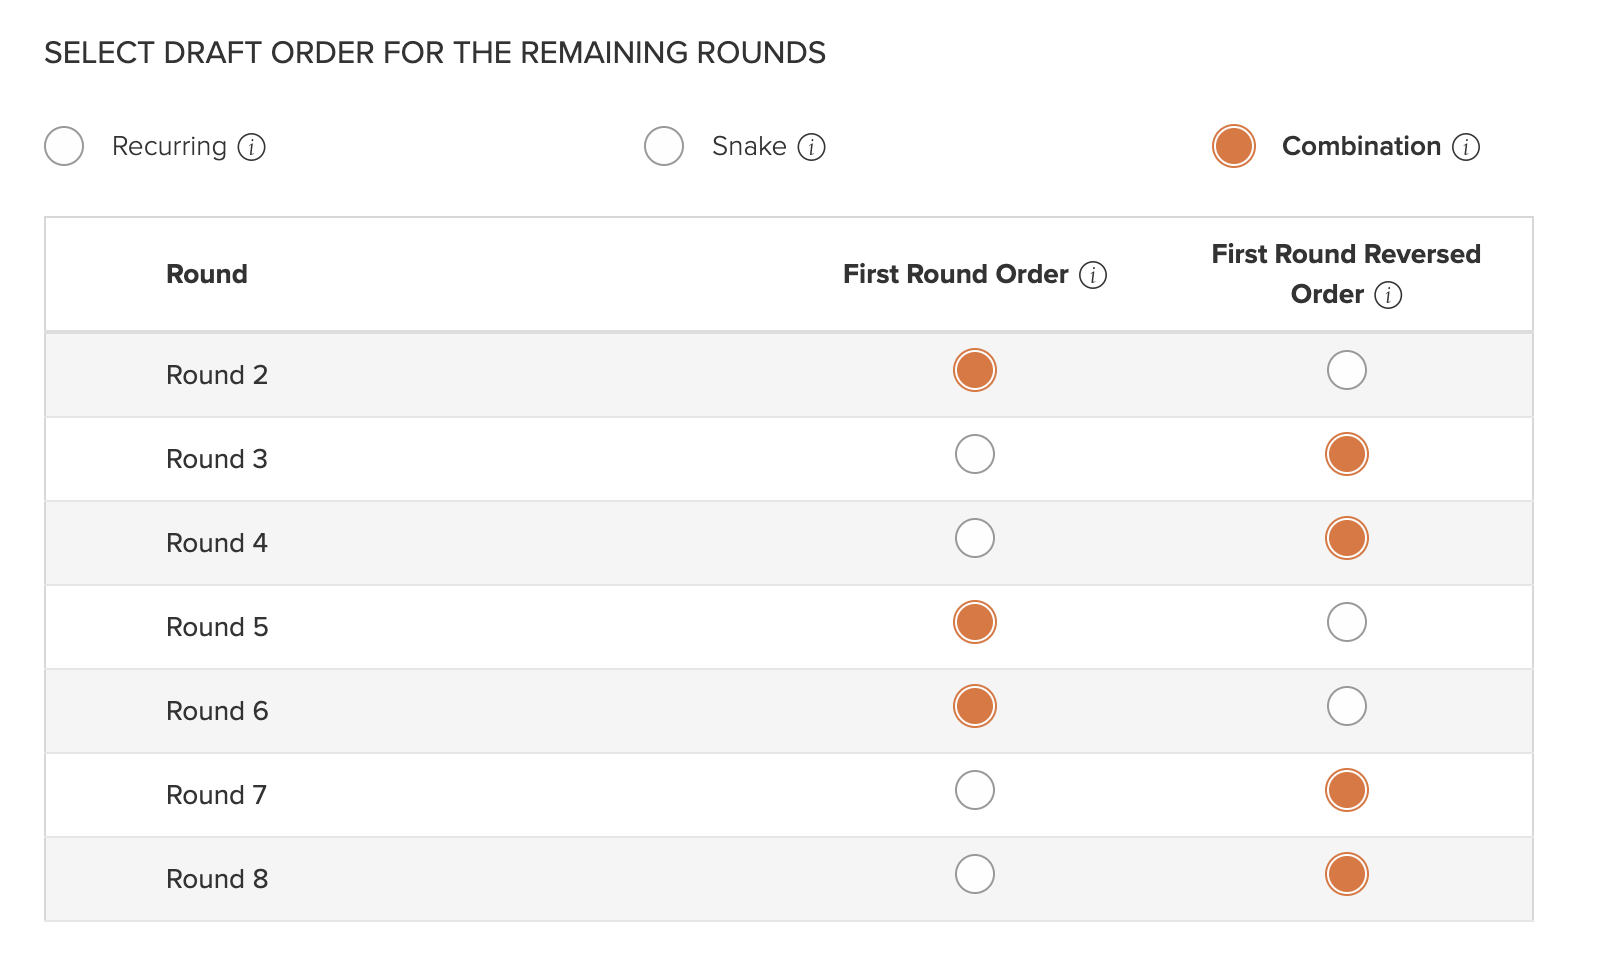Select the Recurring draft order option

click(x=64, y=146)
